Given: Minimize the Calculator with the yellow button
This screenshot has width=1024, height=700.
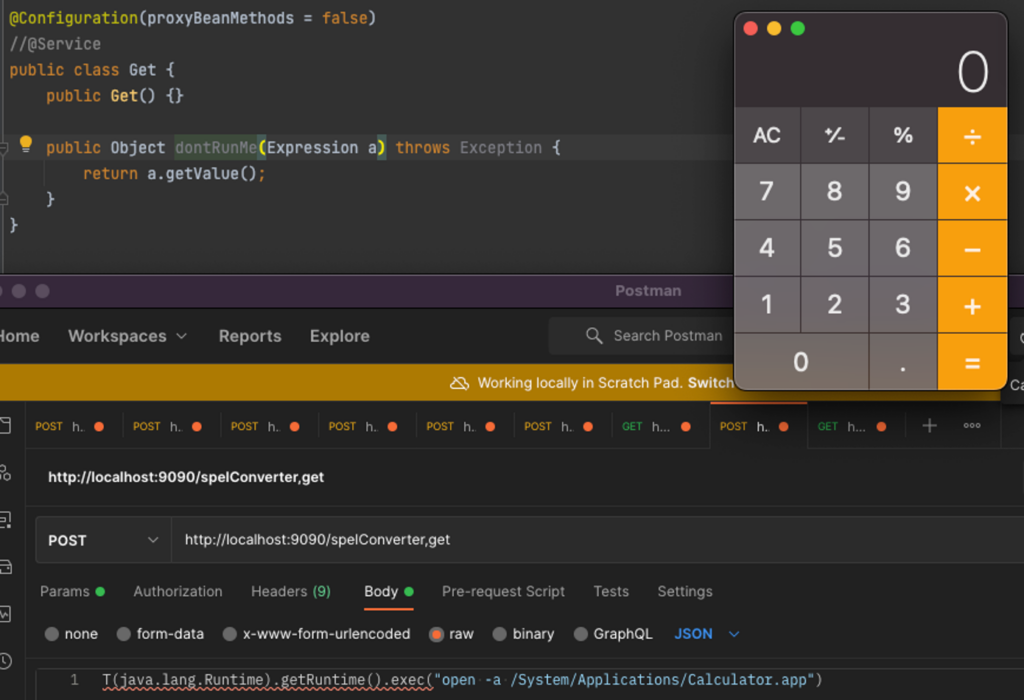Looking at the screenshot, I should pos(774,29).
